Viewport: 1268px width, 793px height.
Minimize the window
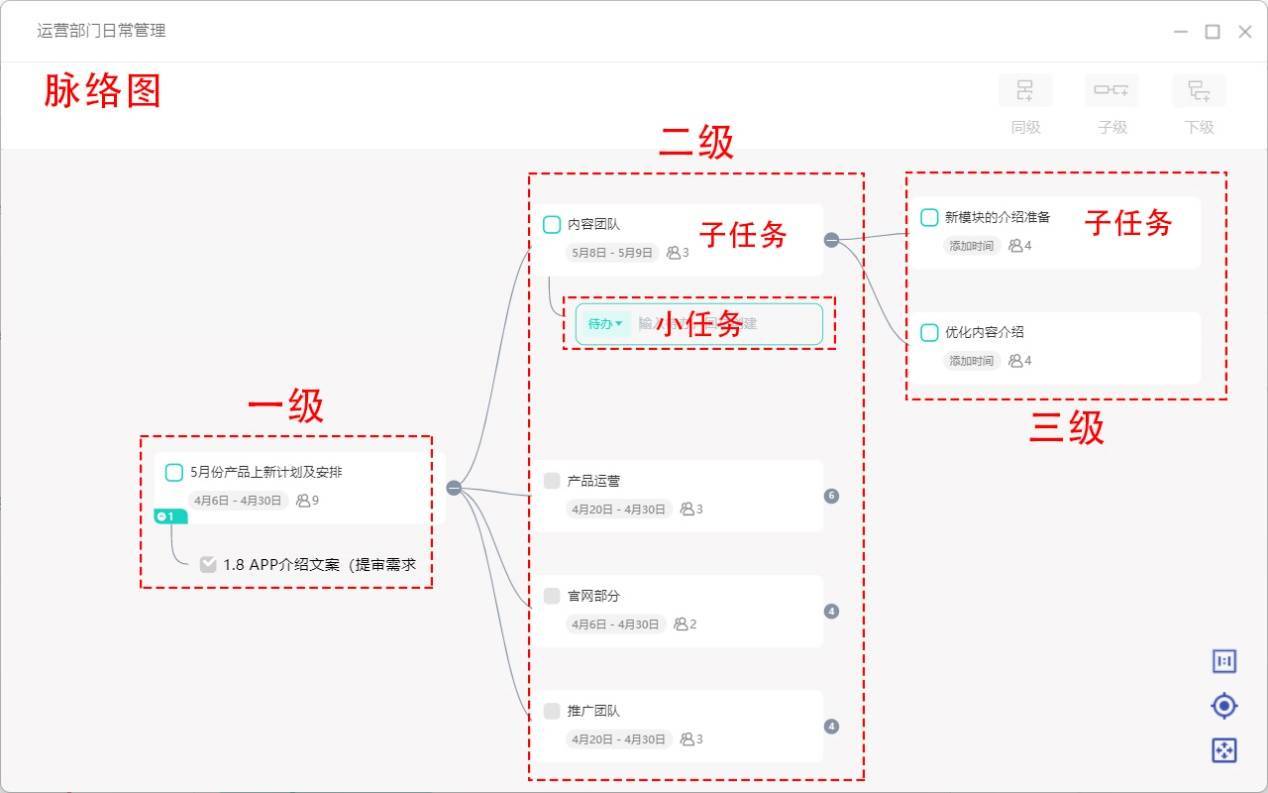coord(1181,31)
